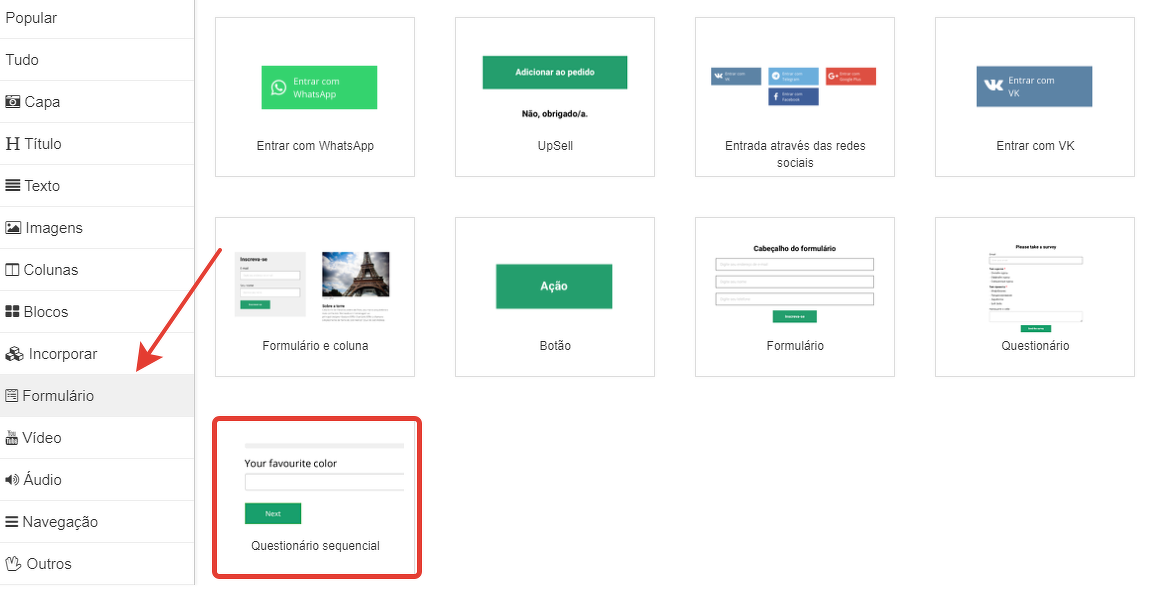This screenshot has width=1158, height=595.
Task: Click the YouTube icon beside Vídeo
Action: [x=12, y=438]
